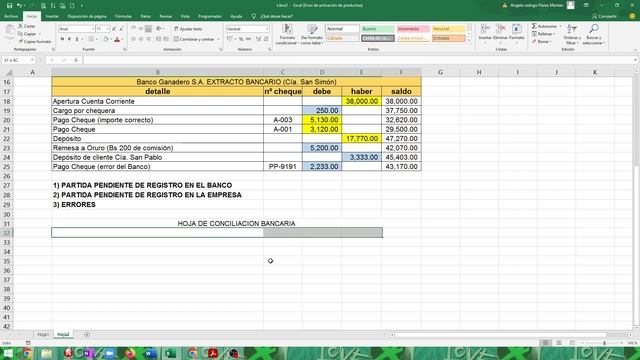Decrease font size with the small A icon
The width and height of the screenshot is (640, 360).
tap(121, 29)
